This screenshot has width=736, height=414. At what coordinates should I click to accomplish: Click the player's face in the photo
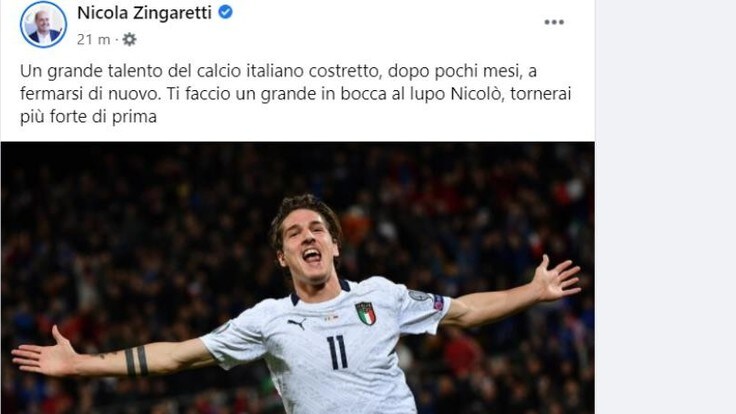307,246
